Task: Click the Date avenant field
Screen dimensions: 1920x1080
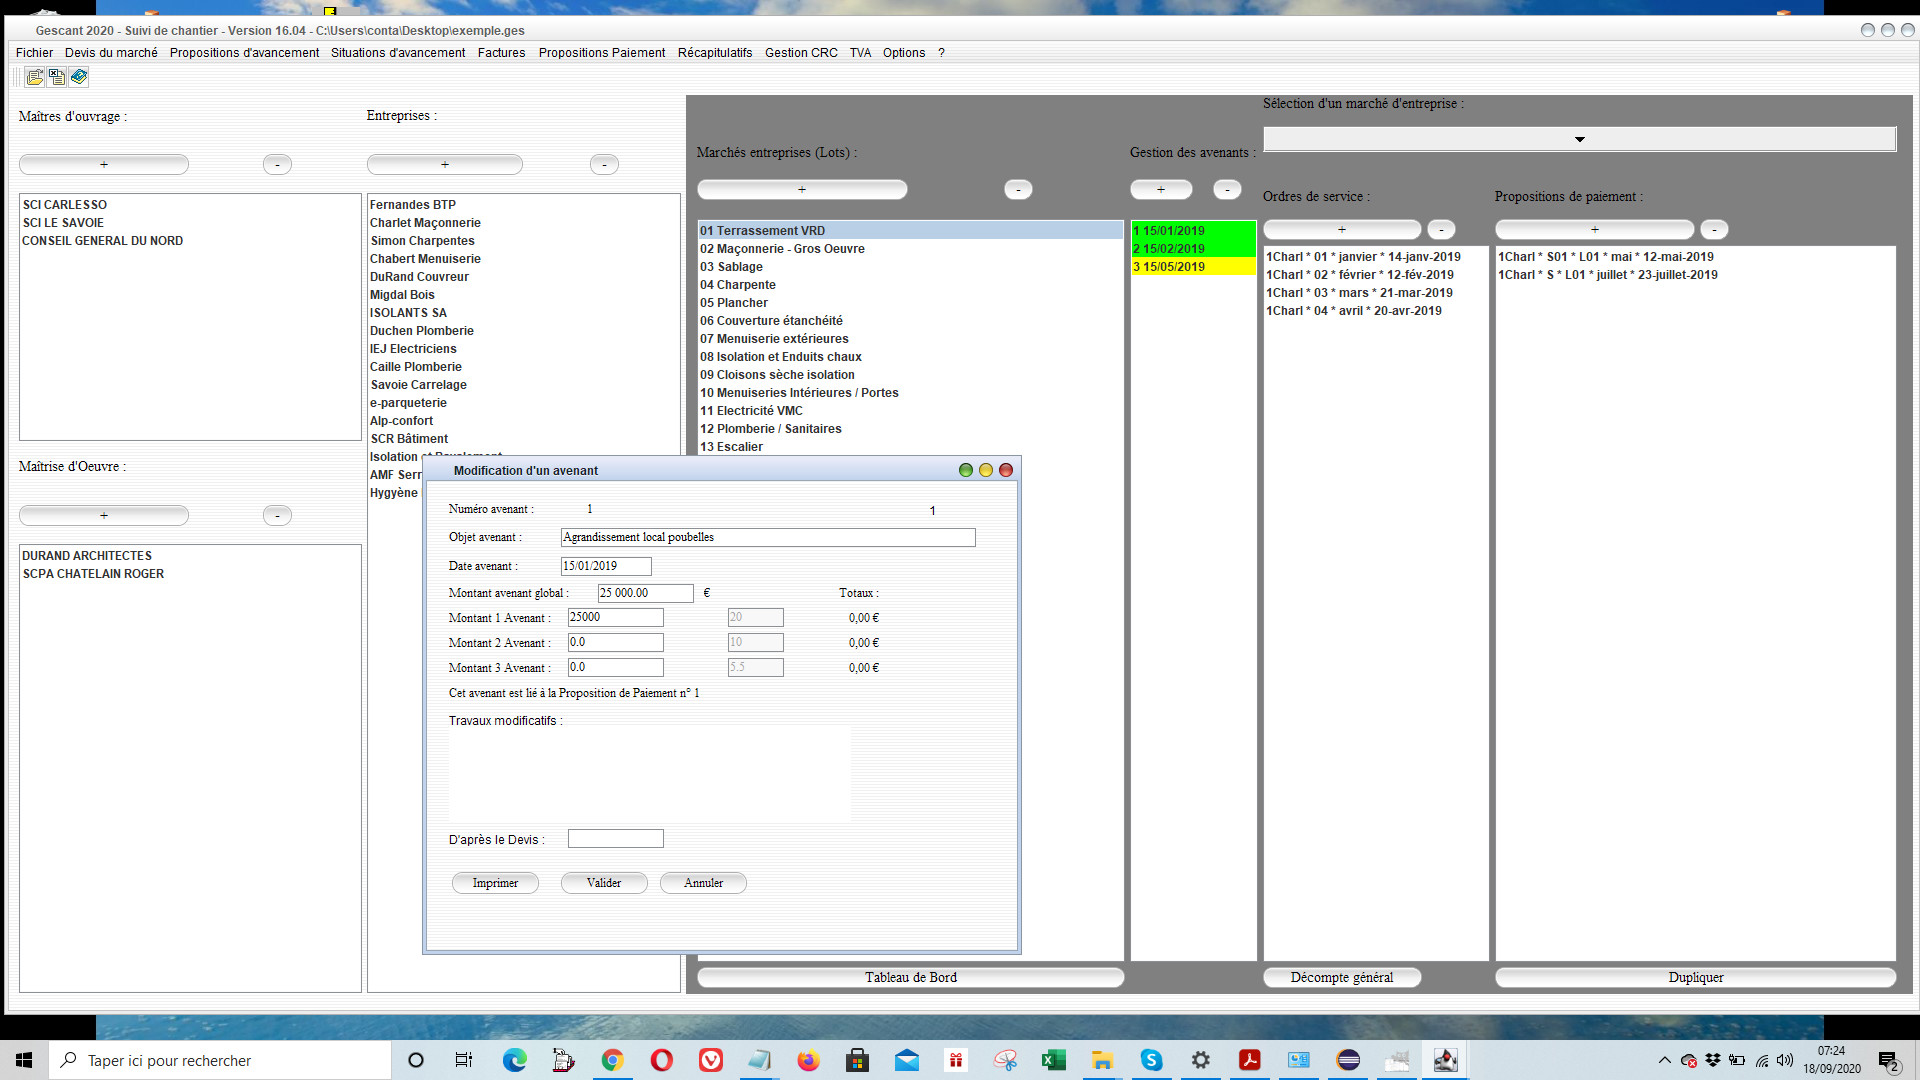Action: 606,566
